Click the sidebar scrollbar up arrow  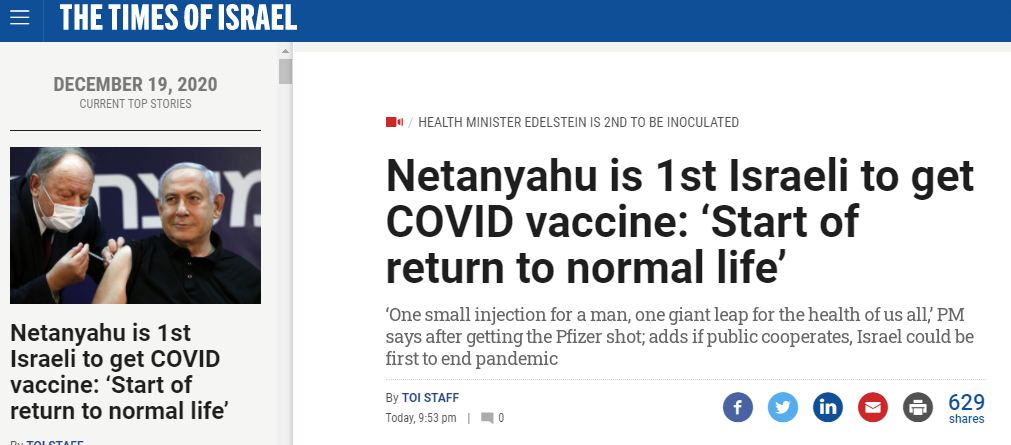[x=285, y=52]
